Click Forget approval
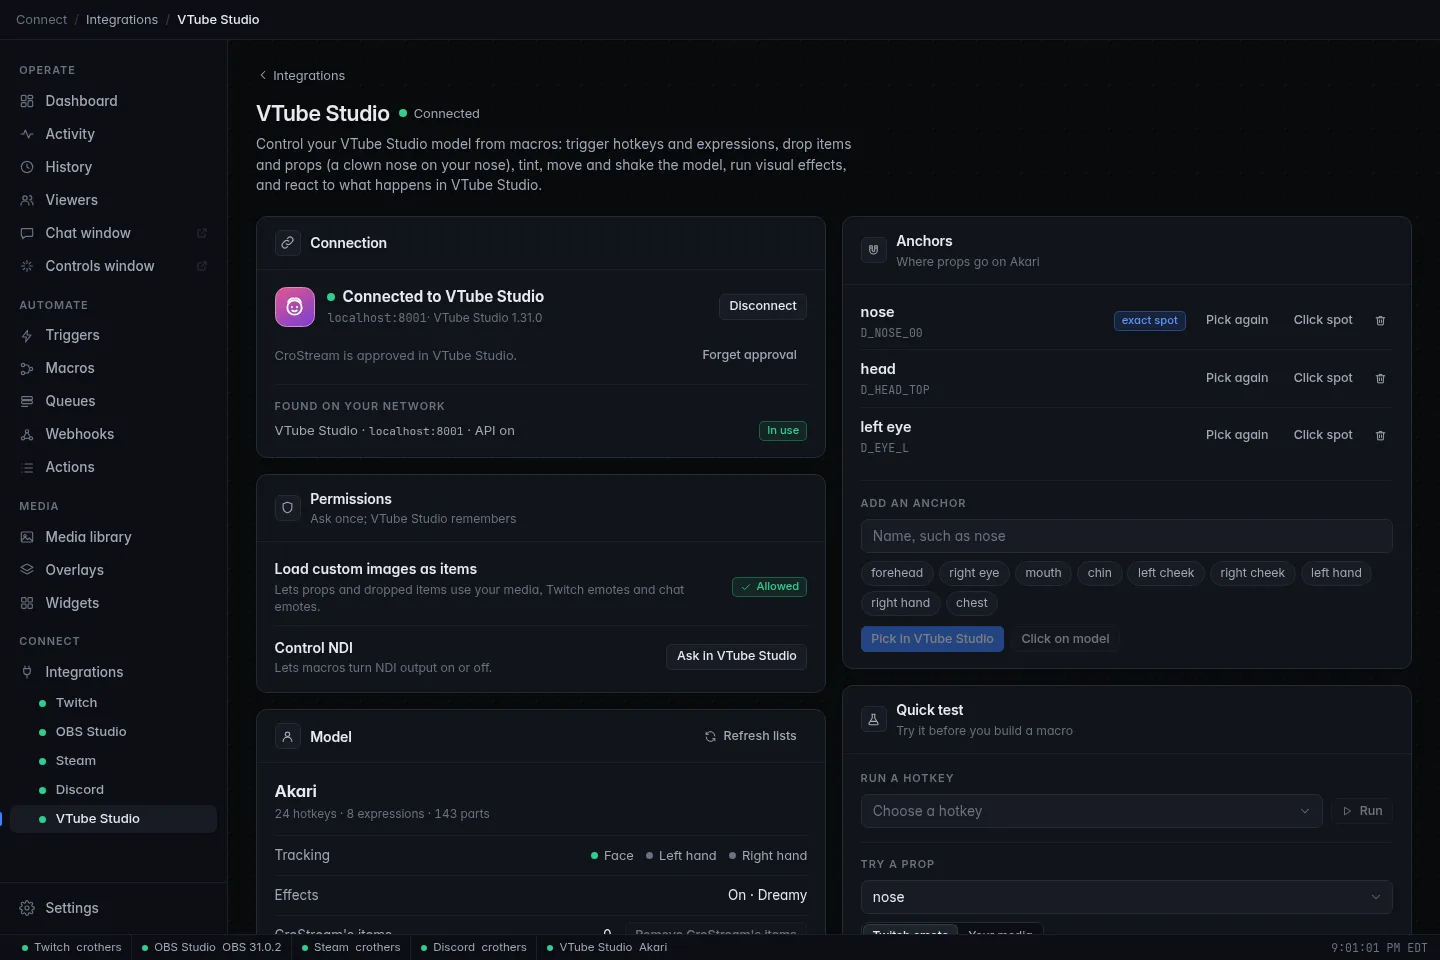This screenshot has height=960, width=1440. [x=749, y=355]
